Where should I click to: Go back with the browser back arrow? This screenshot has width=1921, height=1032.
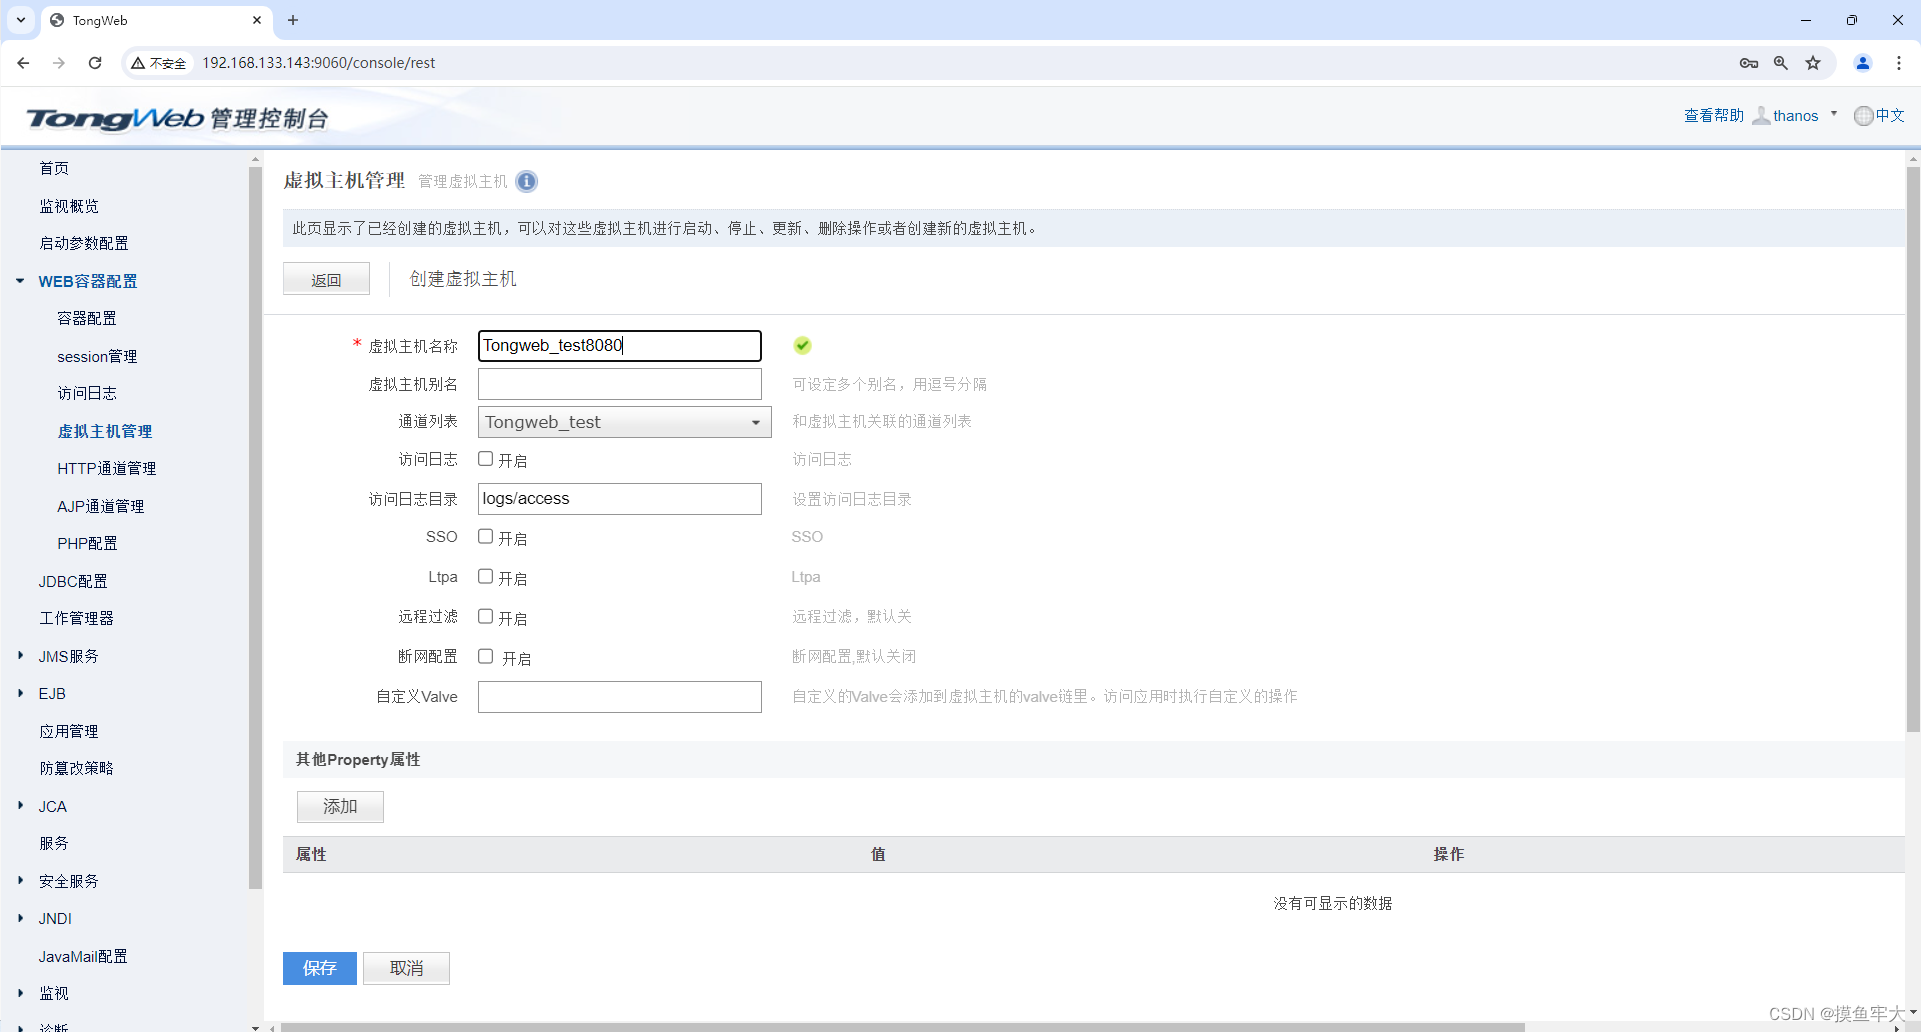(23, 63)
